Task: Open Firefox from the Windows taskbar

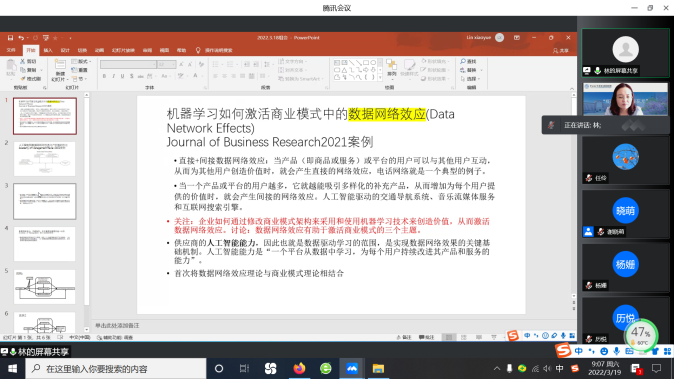Action: click(299, 369)
